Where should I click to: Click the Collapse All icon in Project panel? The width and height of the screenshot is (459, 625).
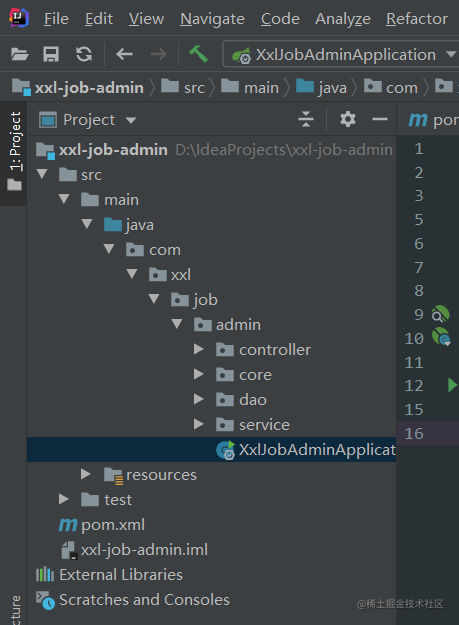[x=306, y=119]
